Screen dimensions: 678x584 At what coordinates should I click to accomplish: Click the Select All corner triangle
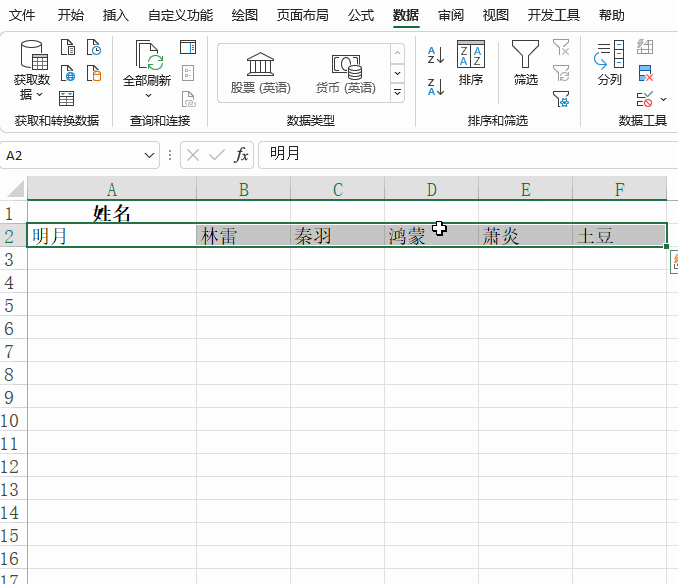[x=15, y=189]
